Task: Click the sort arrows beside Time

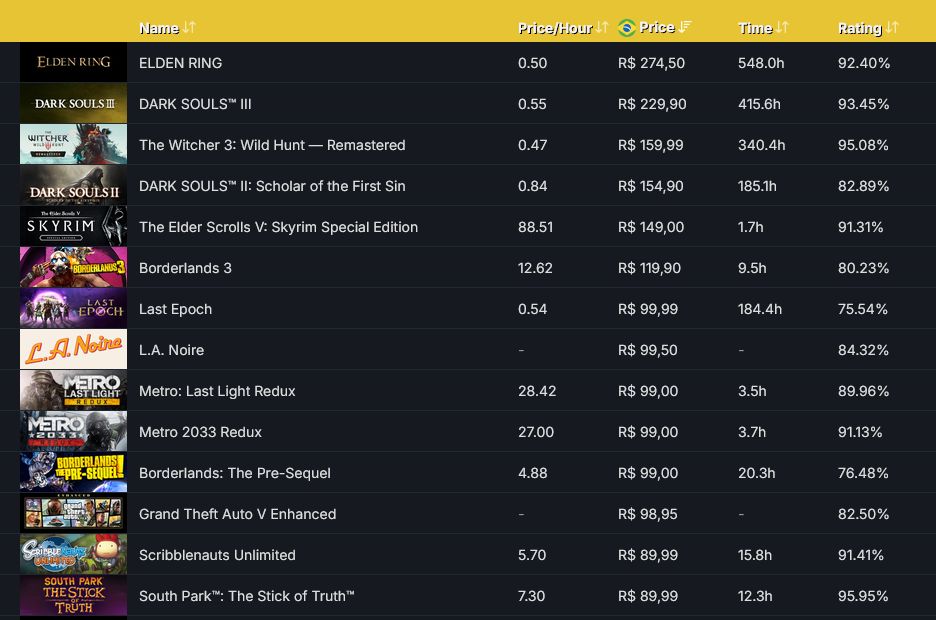Action: [x=782, y=27]
